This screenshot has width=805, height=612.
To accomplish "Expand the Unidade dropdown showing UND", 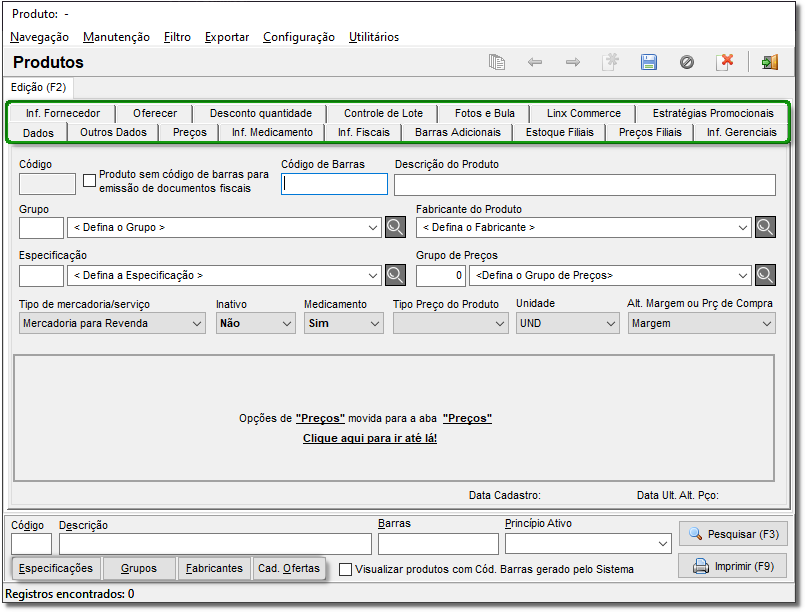I will pos(567,323).
